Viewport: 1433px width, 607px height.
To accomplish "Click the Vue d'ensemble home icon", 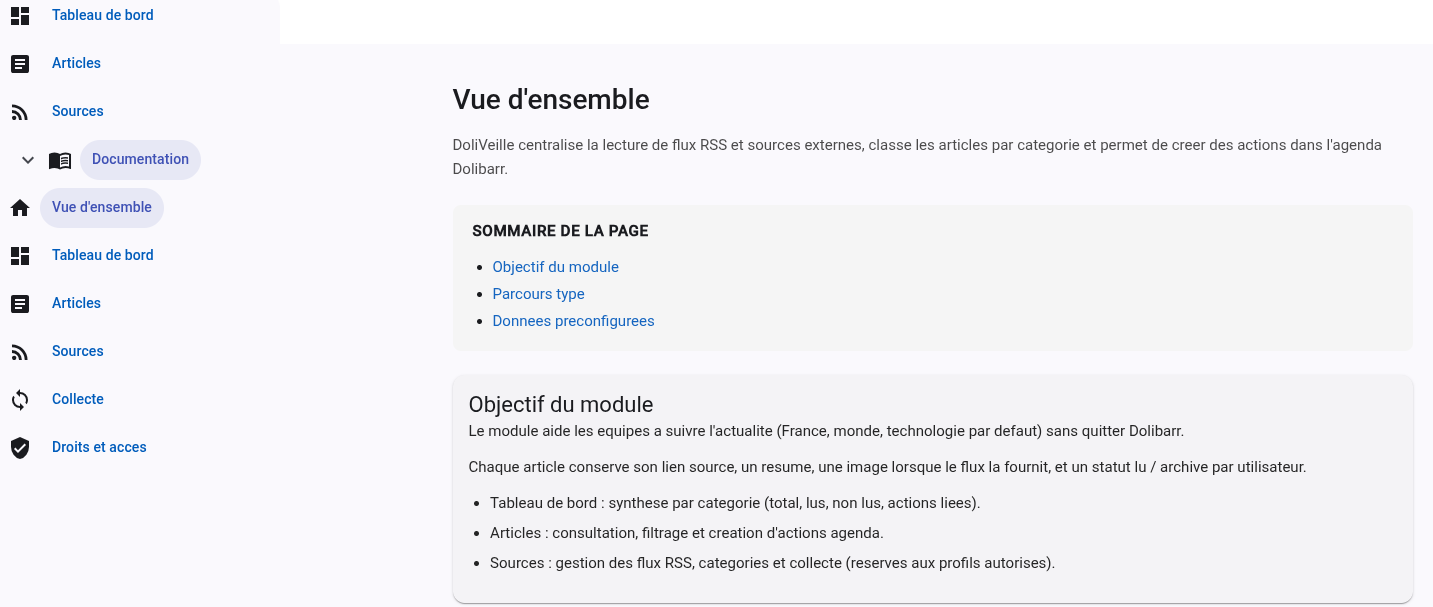I will point(20,208).
